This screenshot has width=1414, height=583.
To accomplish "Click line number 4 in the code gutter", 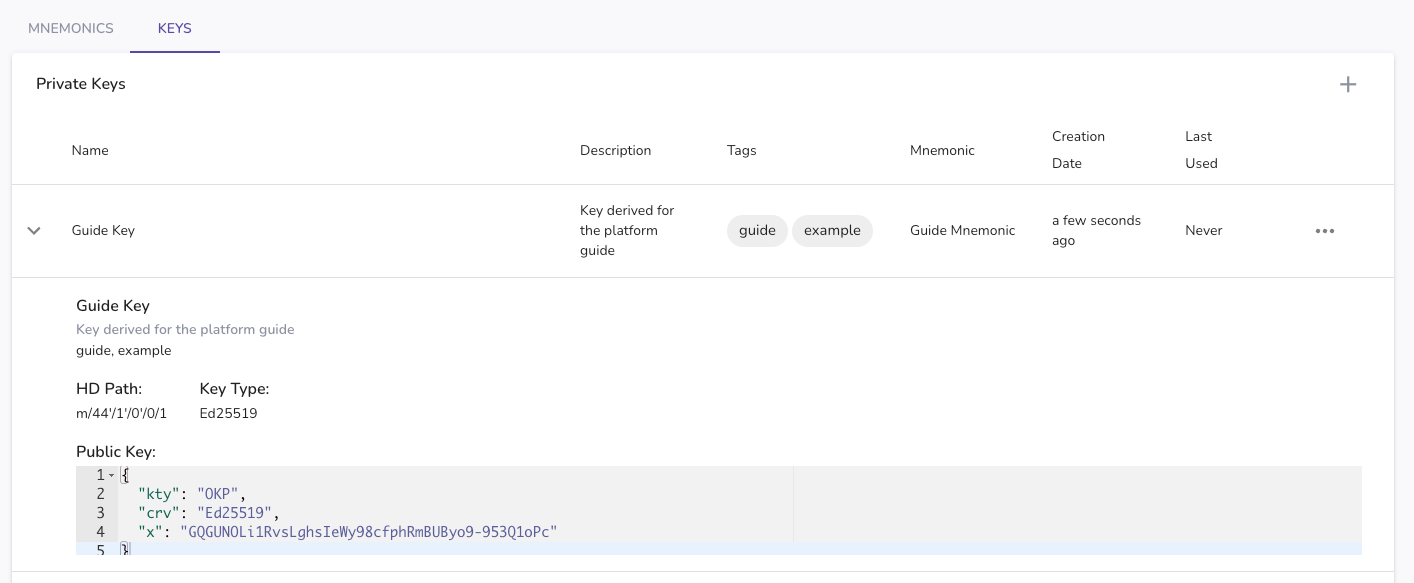I will [x=101, y=532].
